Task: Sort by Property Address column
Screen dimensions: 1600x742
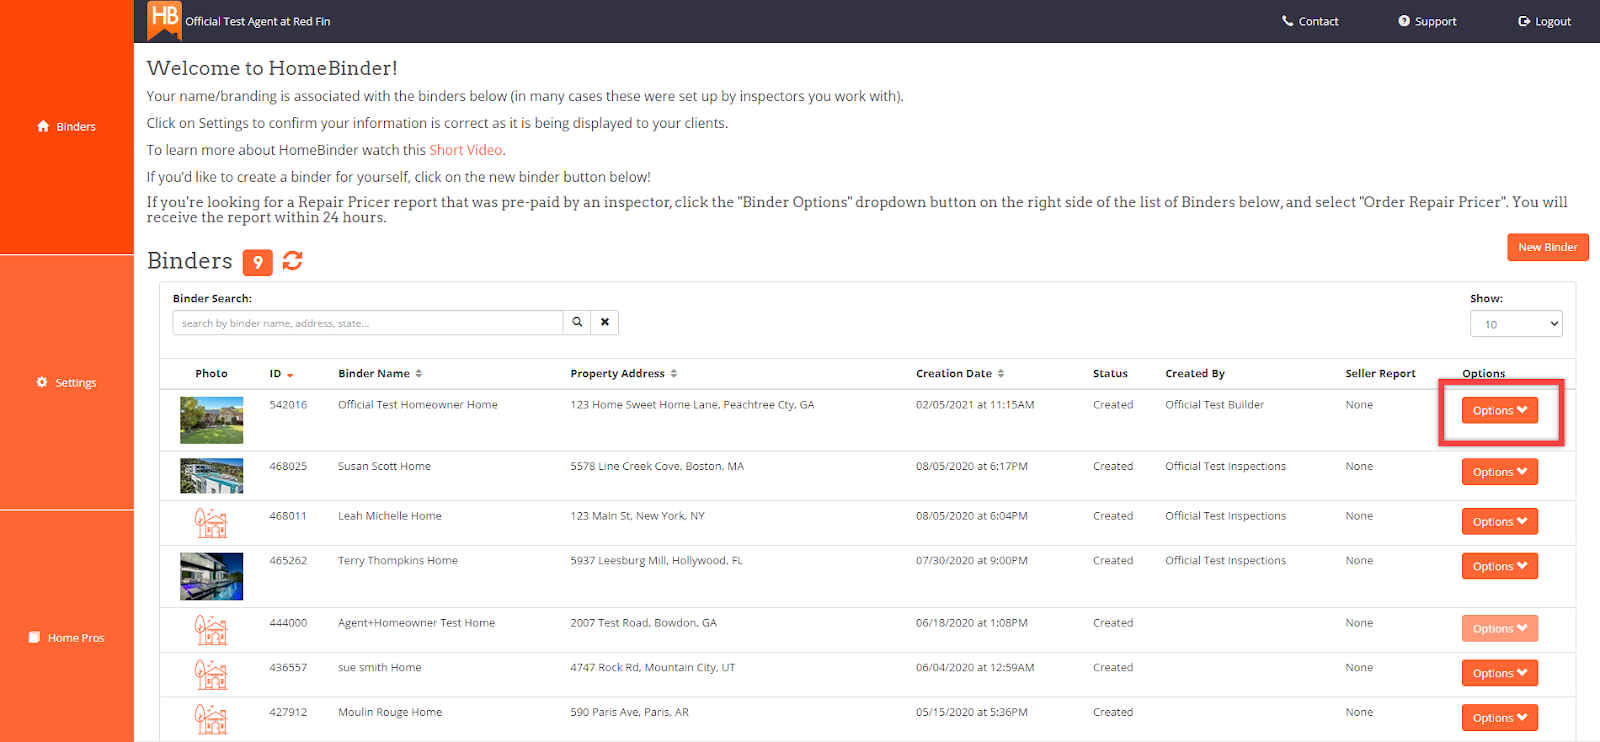Action: [624, 374]
